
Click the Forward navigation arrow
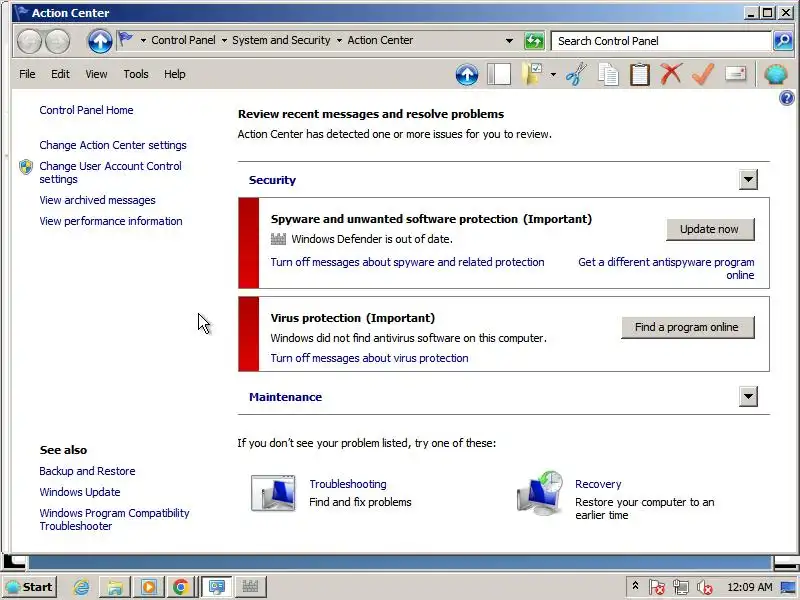click(58, 41)
